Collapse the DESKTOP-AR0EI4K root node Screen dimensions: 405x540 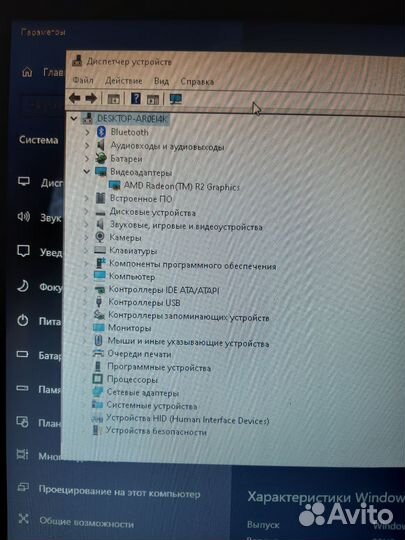pyautogui.click(x=73, y=118)
